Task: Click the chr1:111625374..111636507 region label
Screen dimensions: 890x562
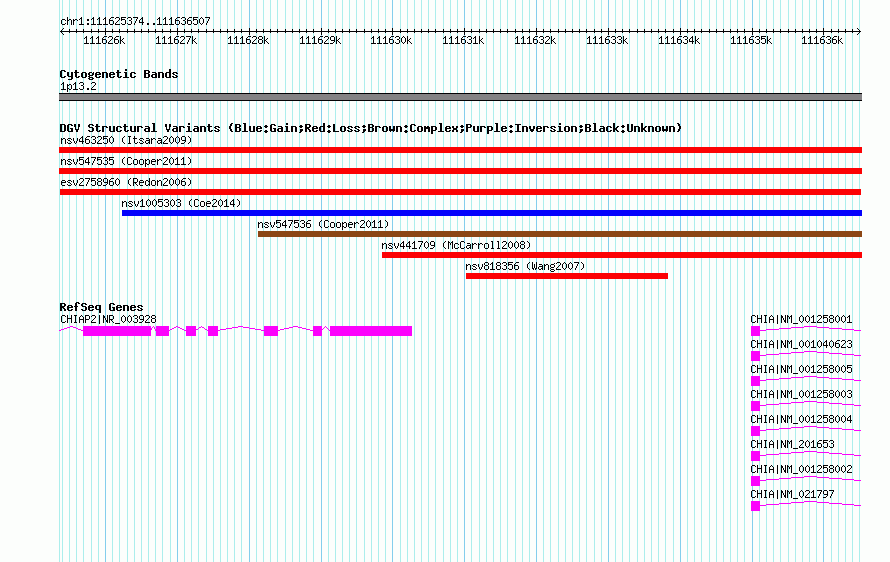Action: pyautogui.click(x=135, y=22)
